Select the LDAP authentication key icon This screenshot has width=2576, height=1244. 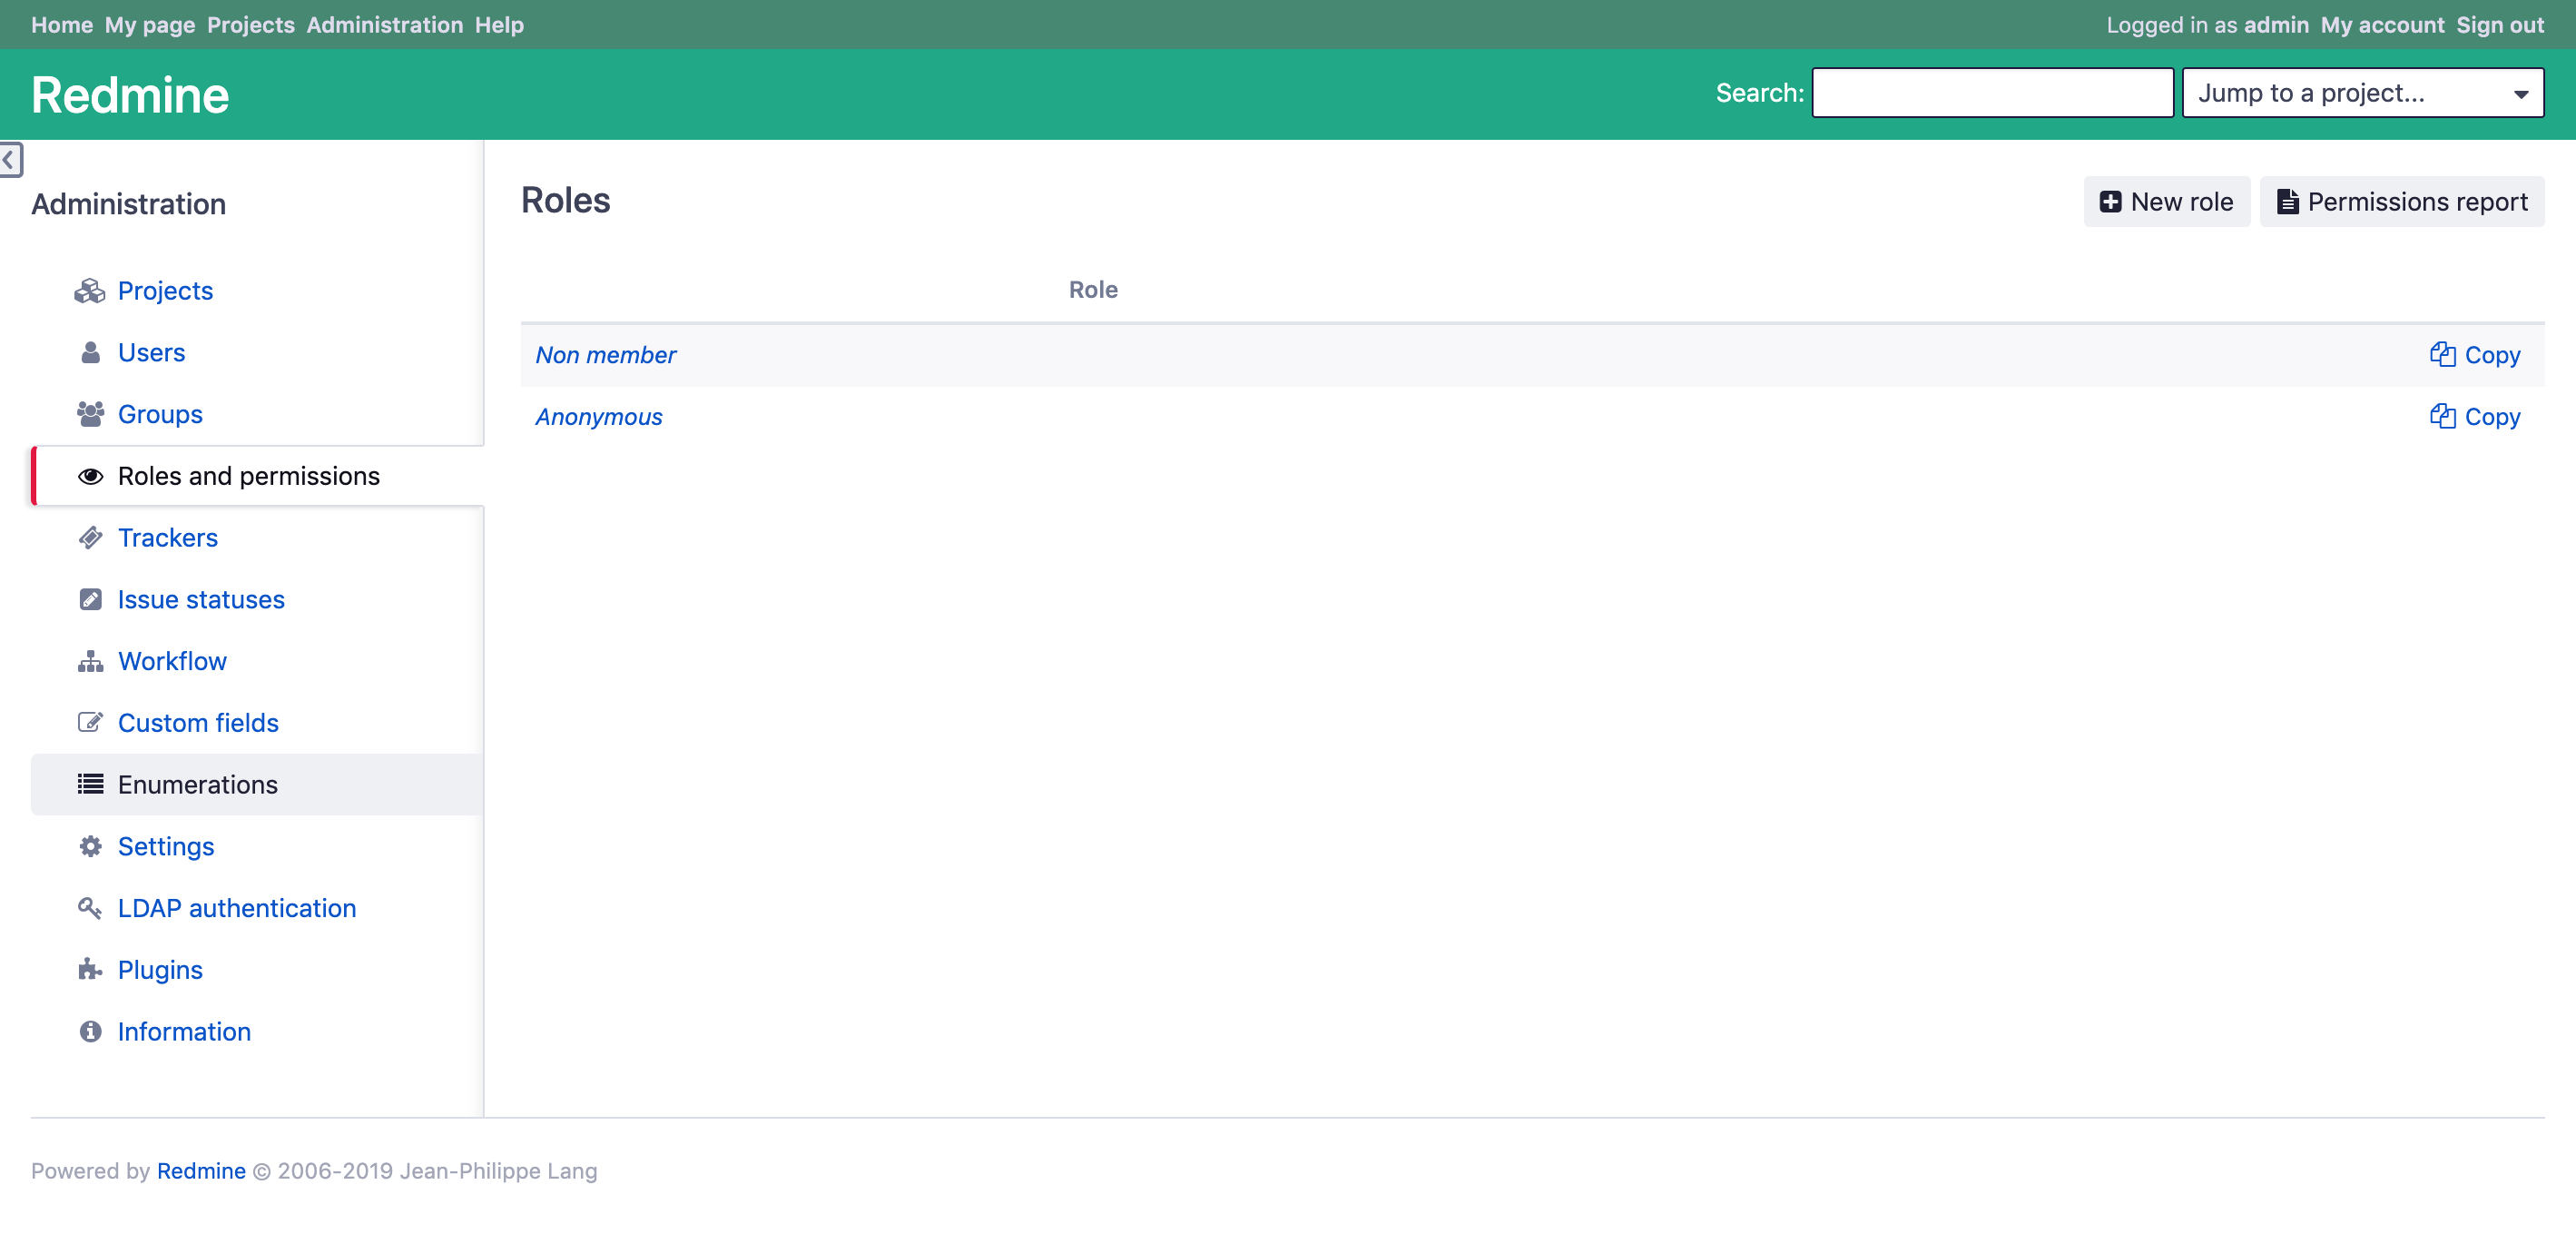(90, 908)
